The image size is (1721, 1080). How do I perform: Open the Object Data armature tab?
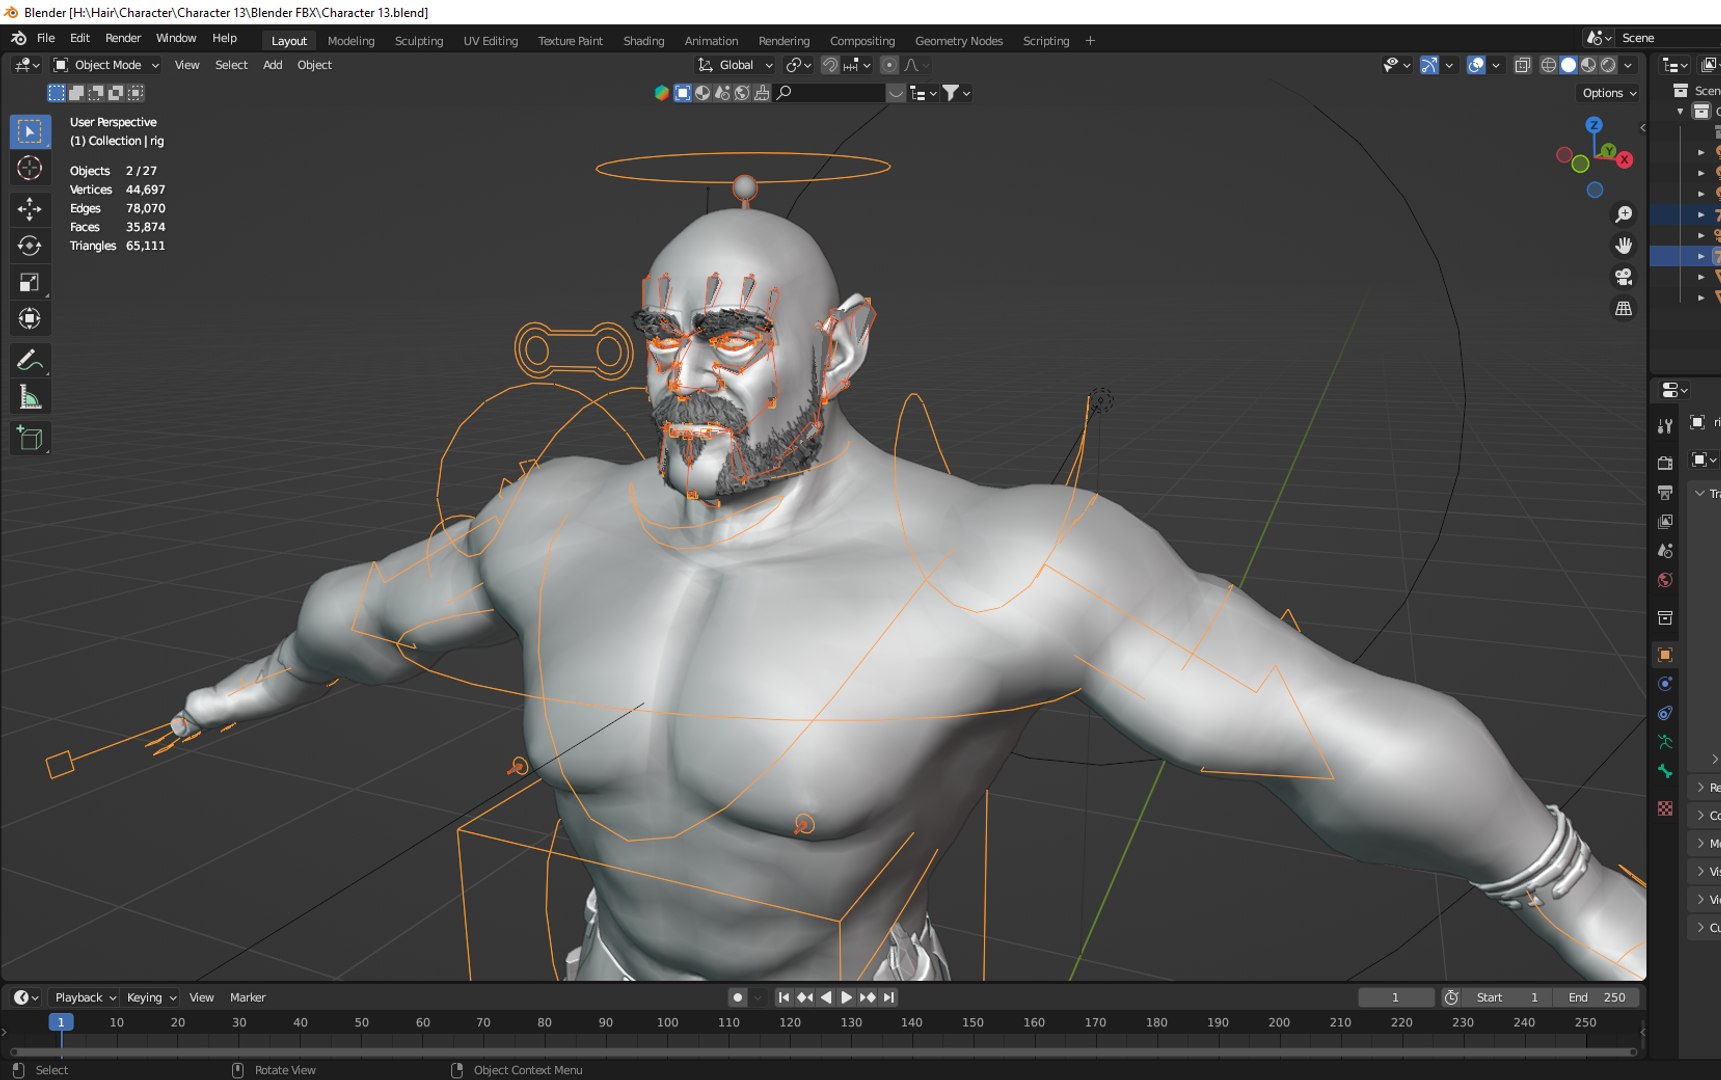pyautogui.click(x=1665, y=742)
